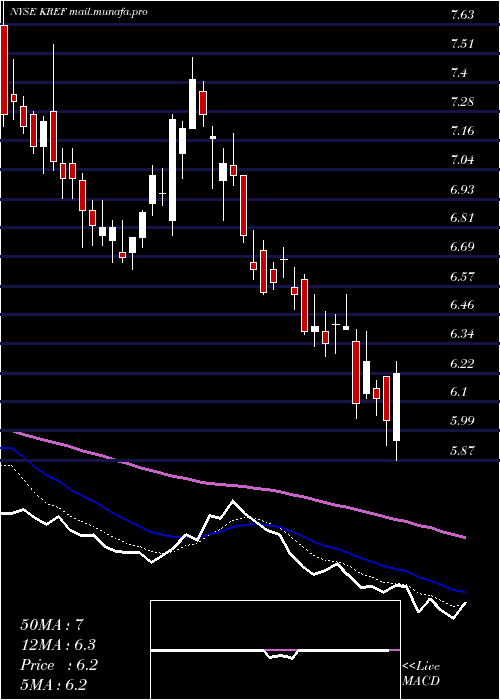Click the <<Live MACD label
This screenshot has width=500, height=700.
(421, 673)
